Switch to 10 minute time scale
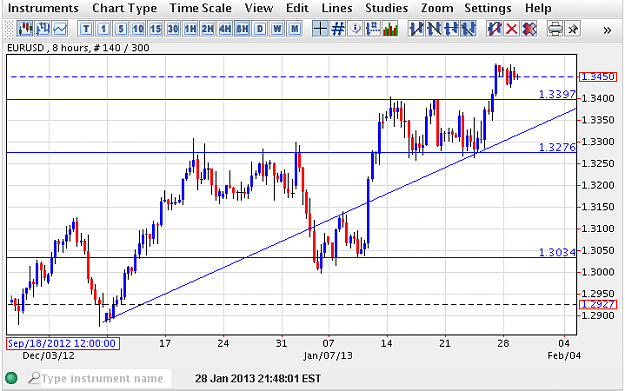The height and width of the screenshot is (391, 625). tap(138, 29)
